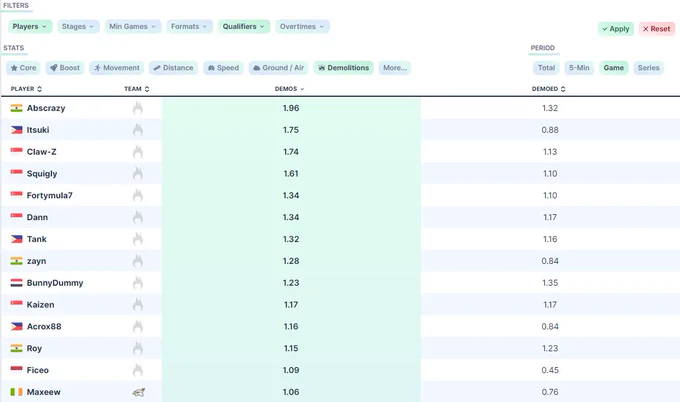Click the team logo in Itsuki's row
The height and width of the screenshot is (402, 680).
(x=137, y=130)
